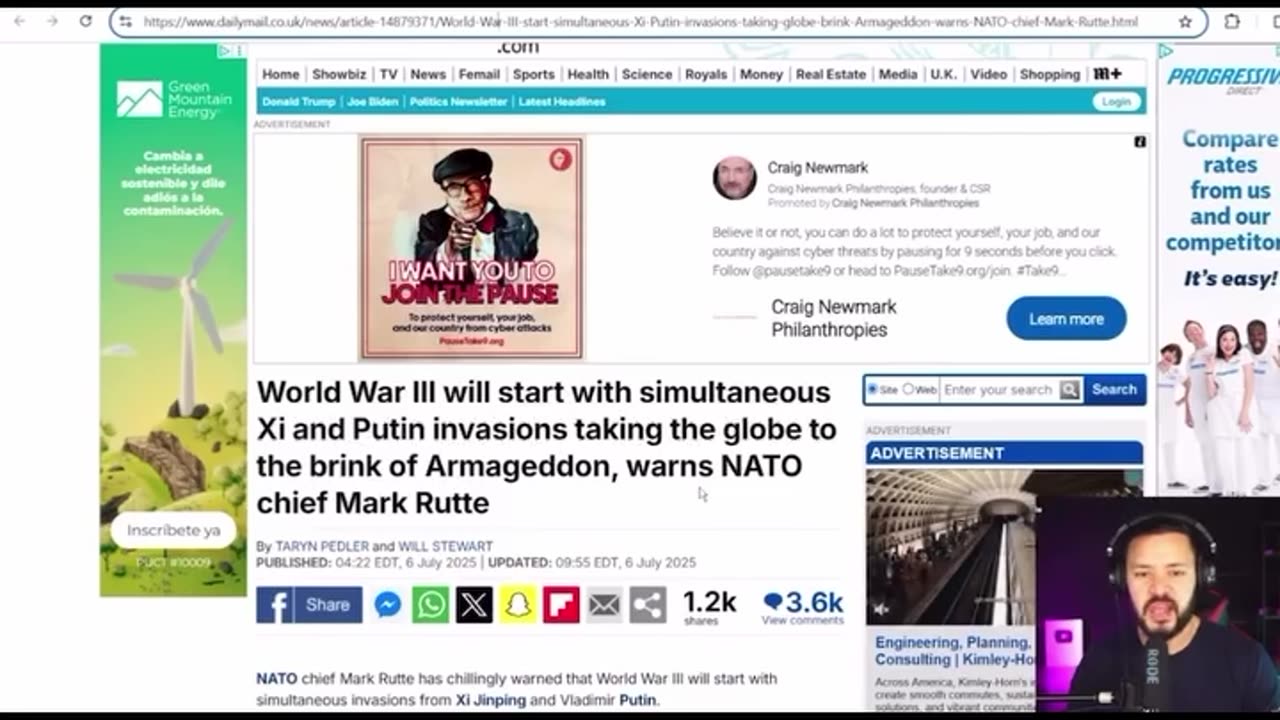The image size is (1280, 720).
Task: Open the Money section
Action: click(x=761, y=74)
